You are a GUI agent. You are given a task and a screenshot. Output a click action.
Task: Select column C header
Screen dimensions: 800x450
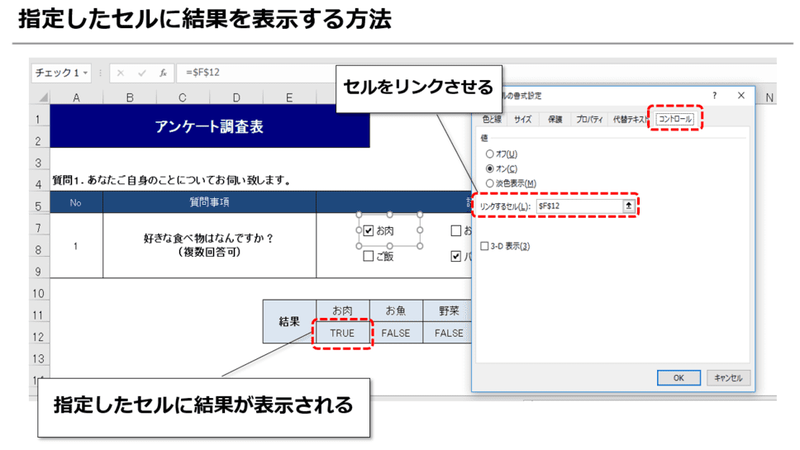click(x=183, y=97)
